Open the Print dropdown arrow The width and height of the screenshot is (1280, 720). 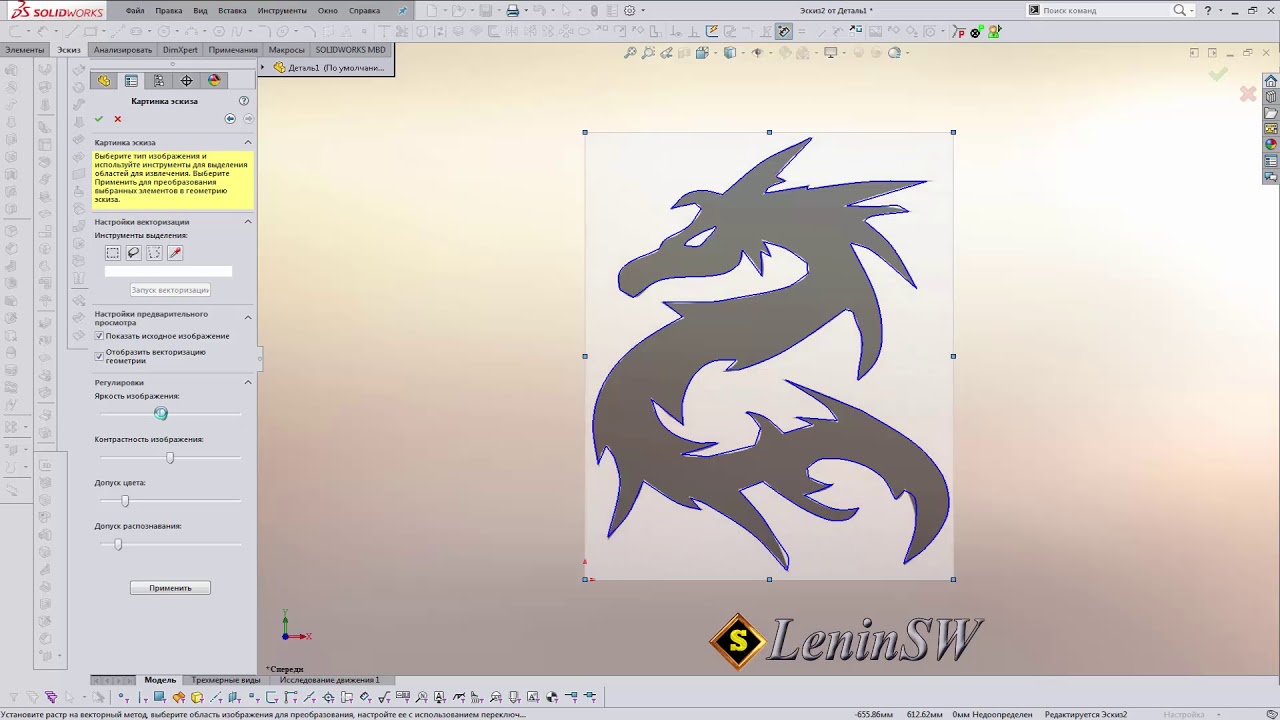(x=527, y=11)
